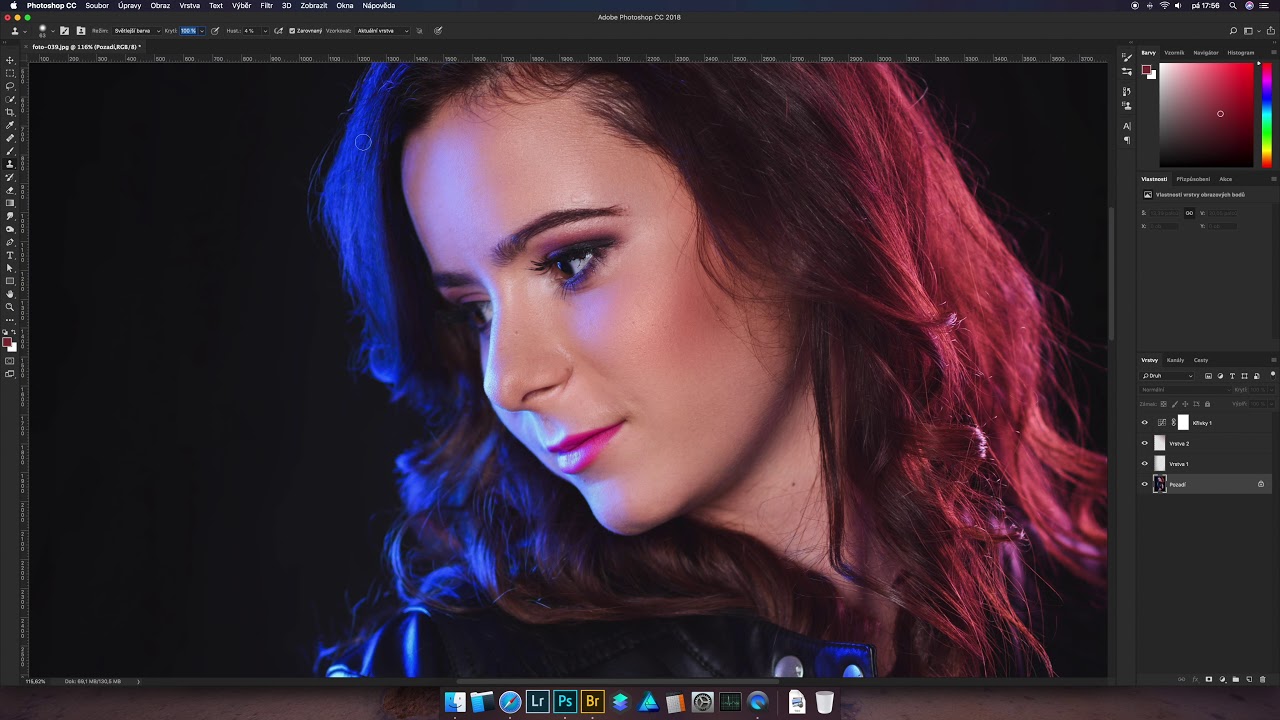Click the Delete layer trash icon
The width and height of the screenshot is (1280, 720).
click(1262, 679)
